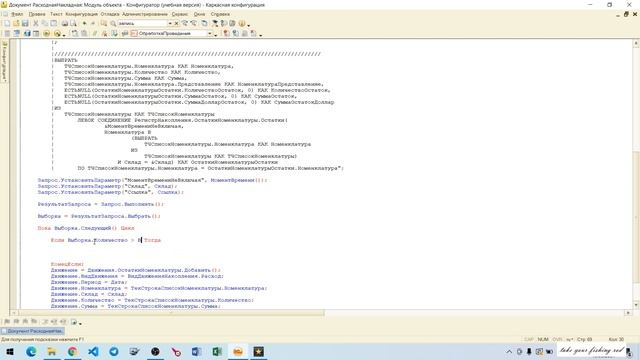640x360 pixels.
Task: Open the Окна menu
Action: pos(199,14)
